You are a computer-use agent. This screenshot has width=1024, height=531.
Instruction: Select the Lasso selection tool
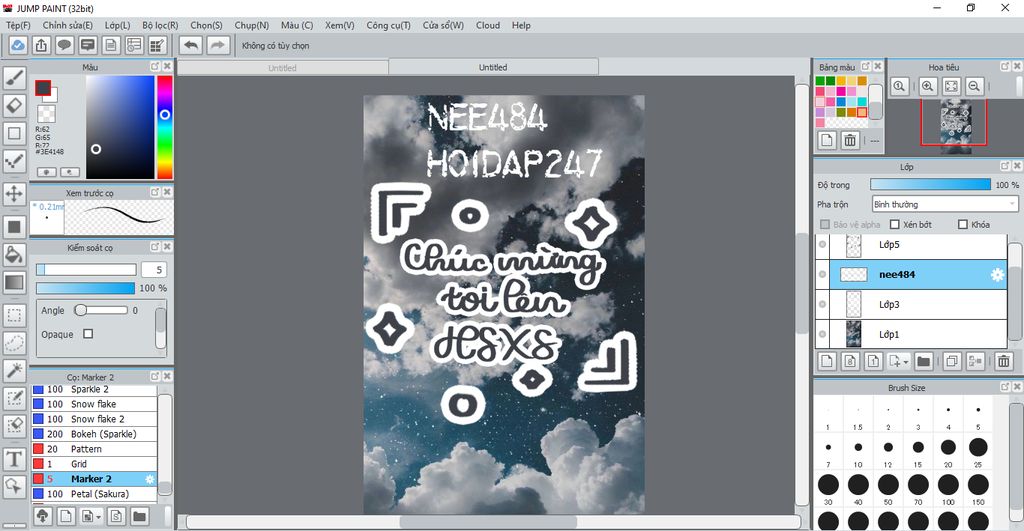point(14,342)
